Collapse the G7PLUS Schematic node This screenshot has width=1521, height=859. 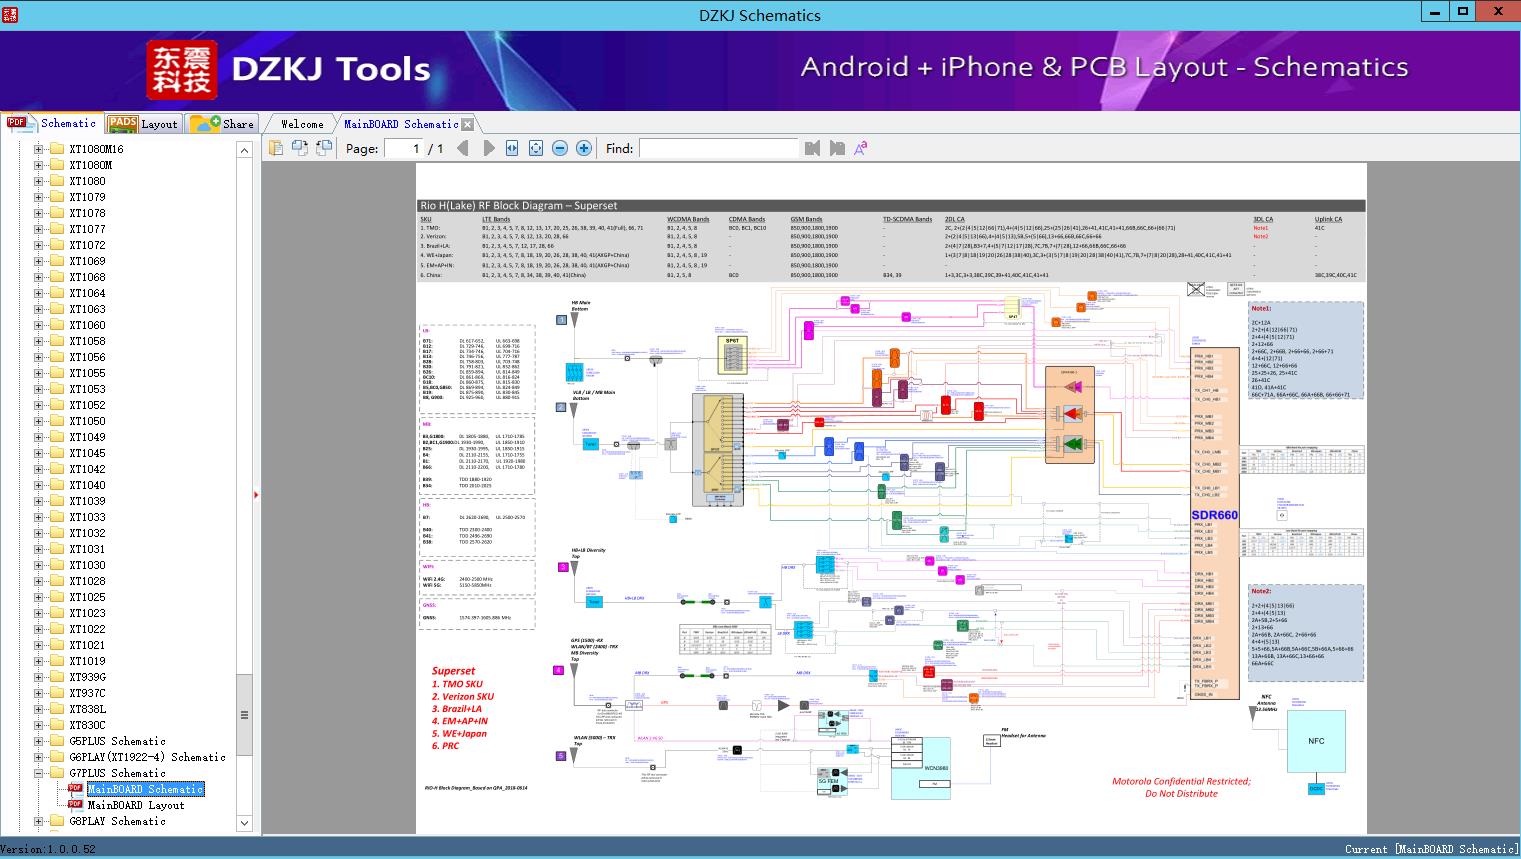point(39,773)
